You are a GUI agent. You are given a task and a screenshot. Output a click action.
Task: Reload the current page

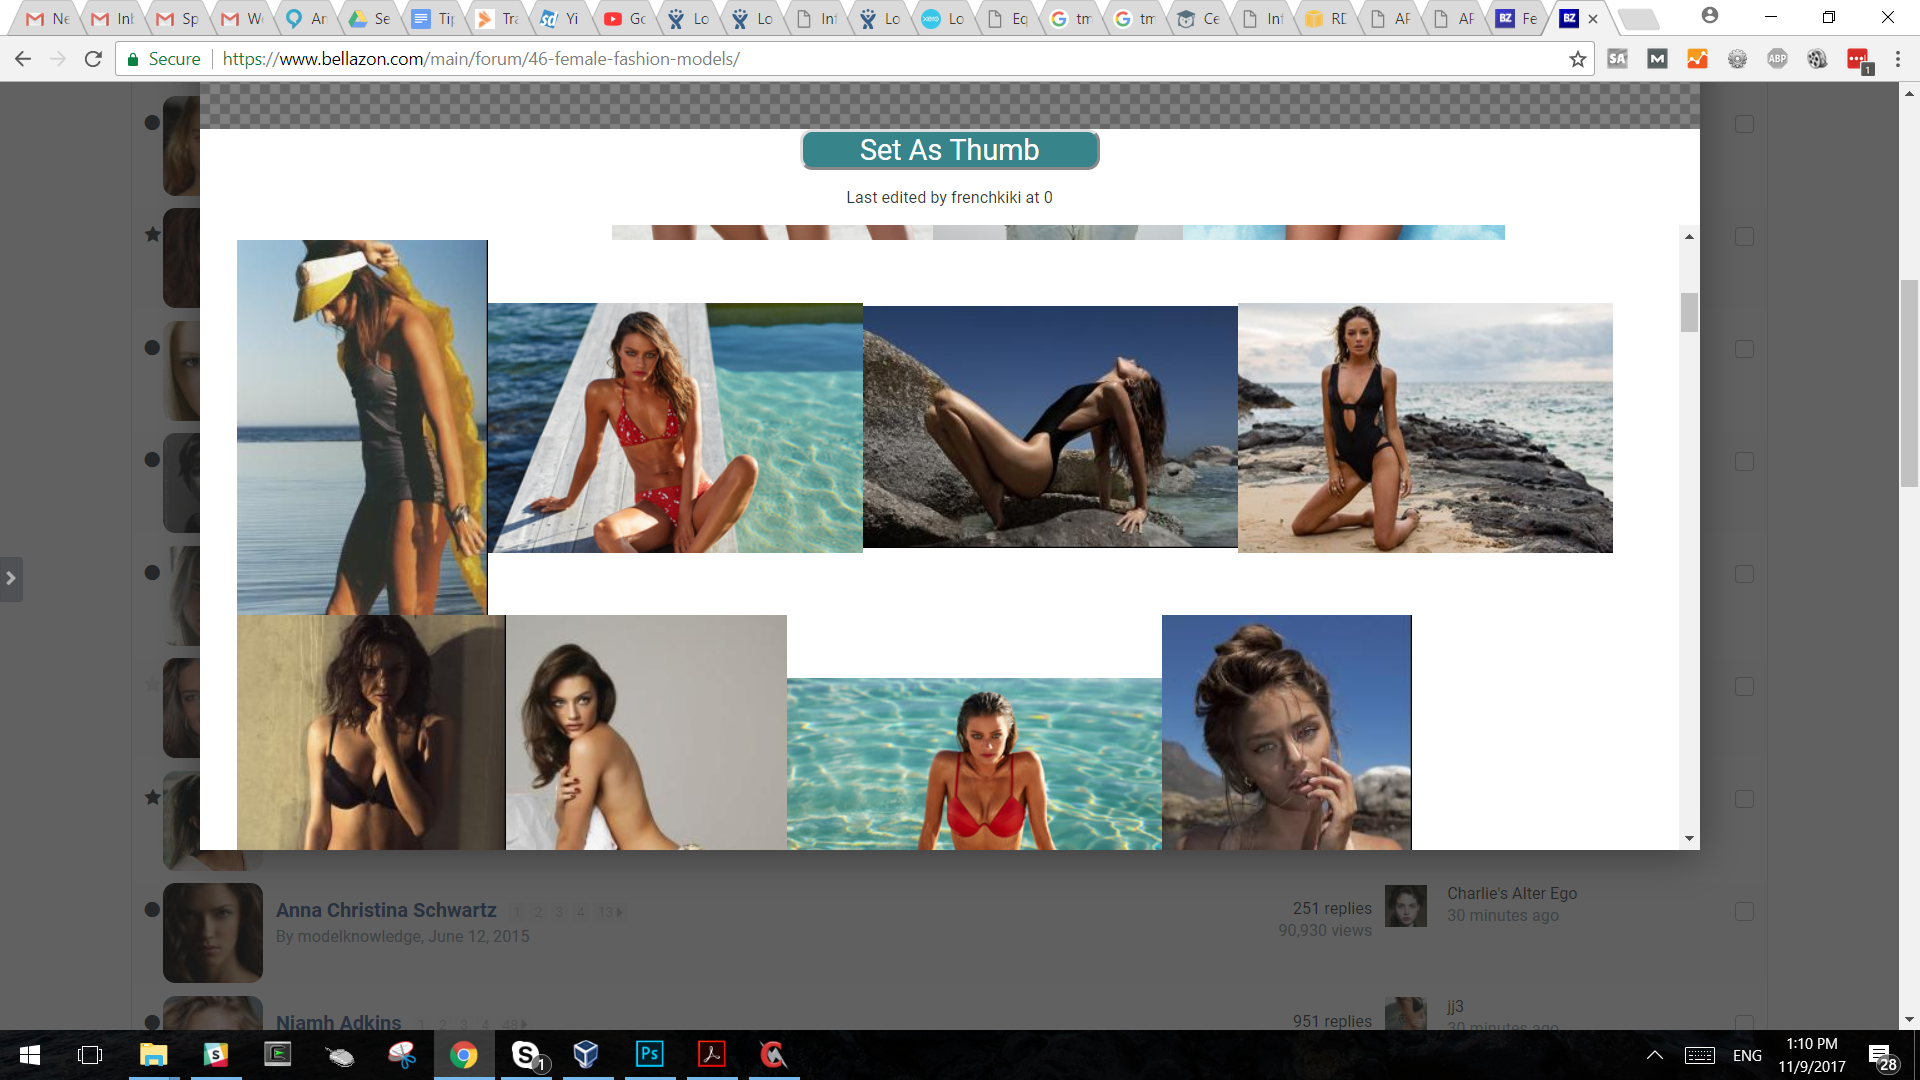tap(93, 59)
